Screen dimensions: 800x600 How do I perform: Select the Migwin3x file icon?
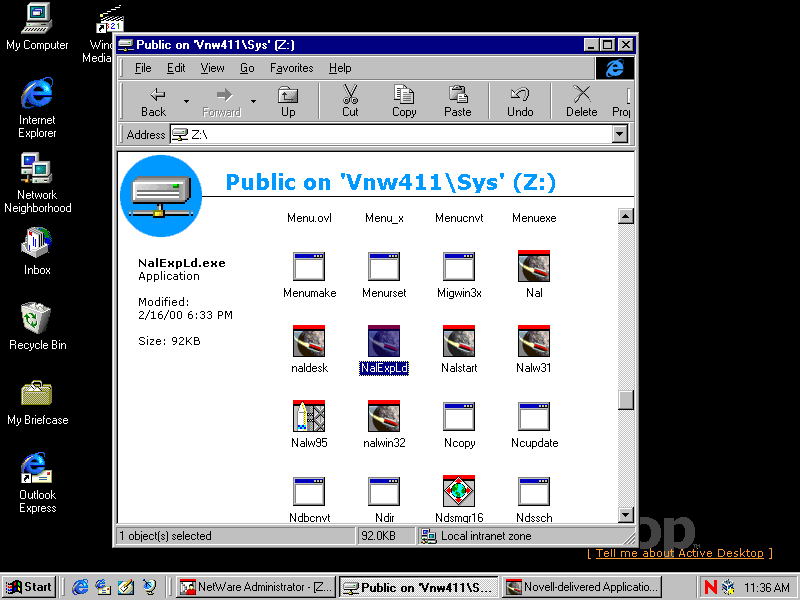[x=459, y=266]
